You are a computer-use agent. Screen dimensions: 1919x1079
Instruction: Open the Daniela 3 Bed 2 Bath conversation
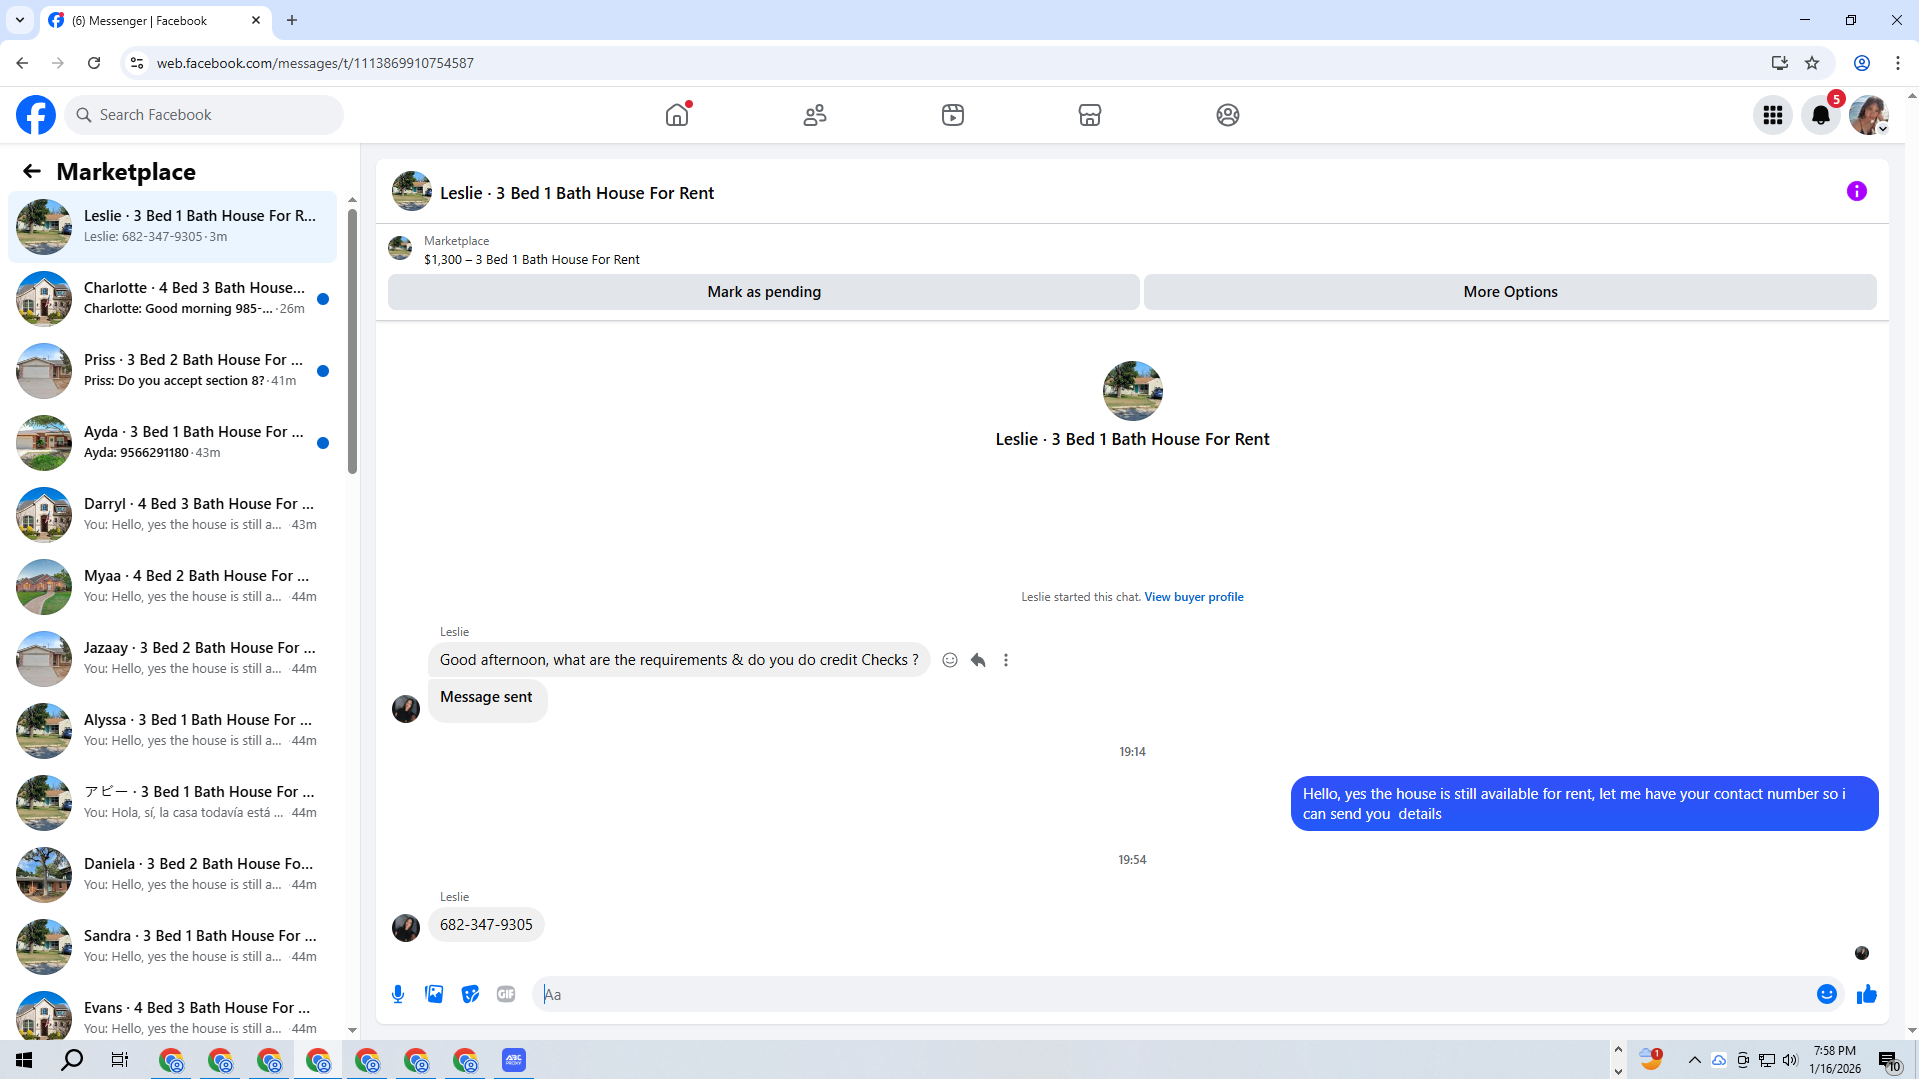173,874
